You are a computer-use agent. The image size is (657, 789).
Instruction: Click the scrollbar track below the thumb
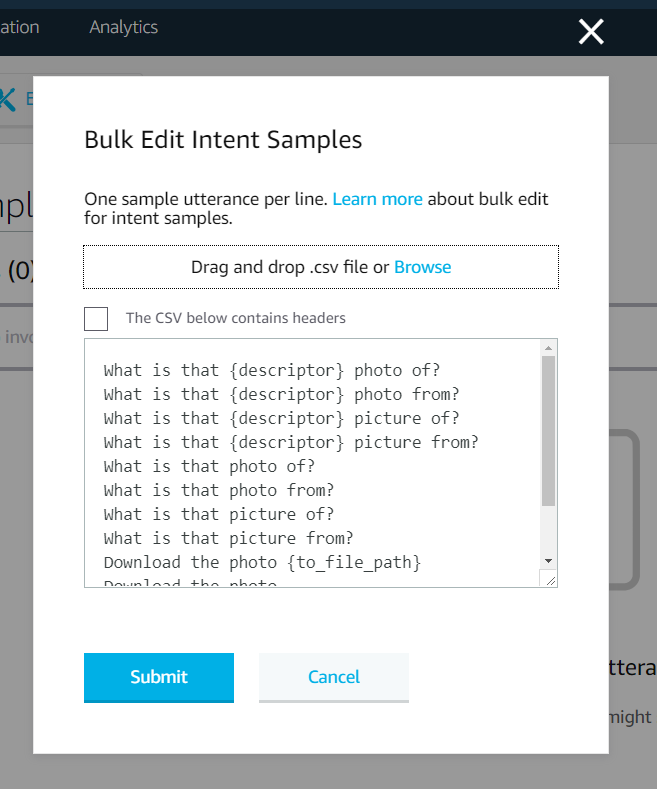pos(548,529)
